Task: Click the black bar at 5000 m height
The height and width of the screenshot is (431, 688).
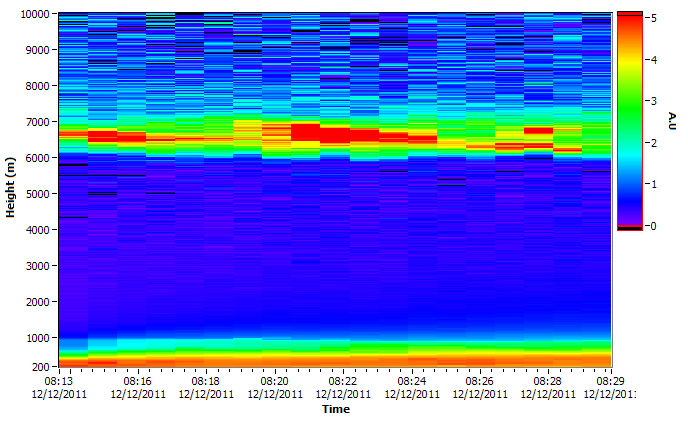Action: pyautogui.click(x=102, y=193)
